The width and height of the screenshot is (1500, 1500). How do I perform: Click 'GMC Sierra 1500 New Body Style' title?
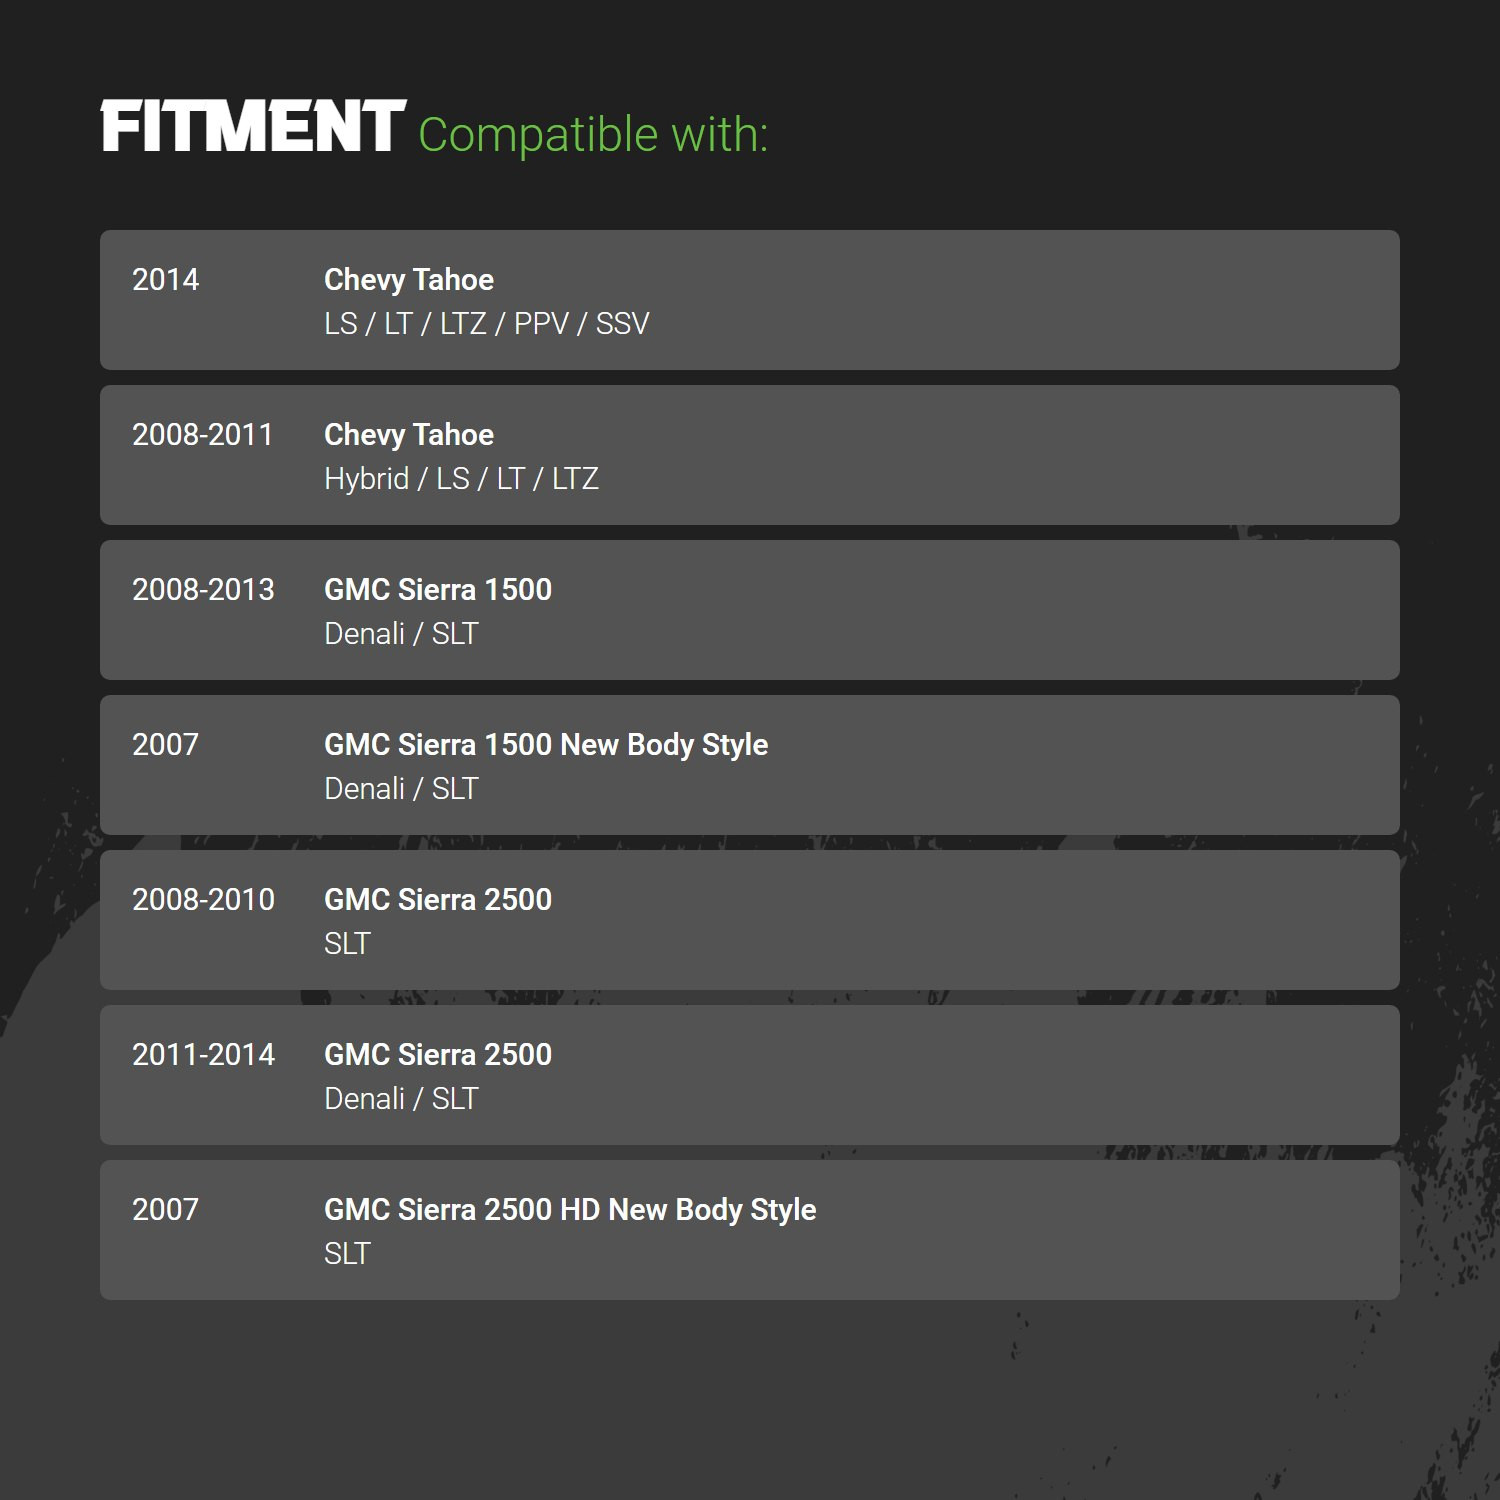pos(546,745)
